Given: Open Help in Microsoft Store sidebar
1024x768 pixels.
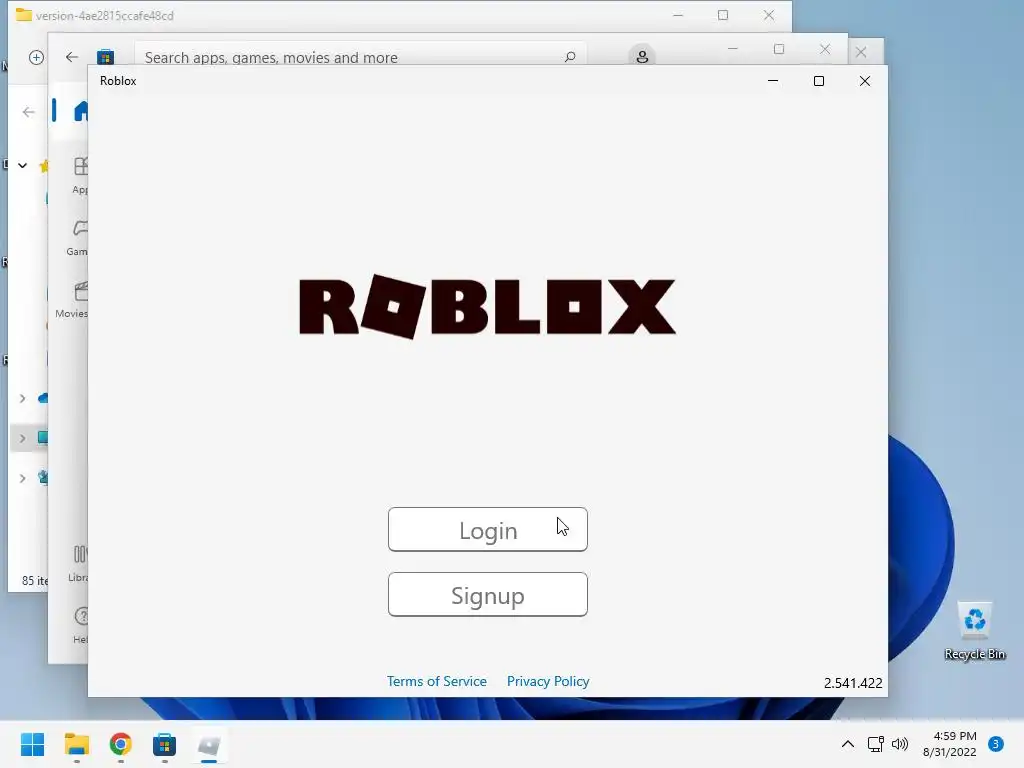Looking at the screenshot, I should 81,626.
